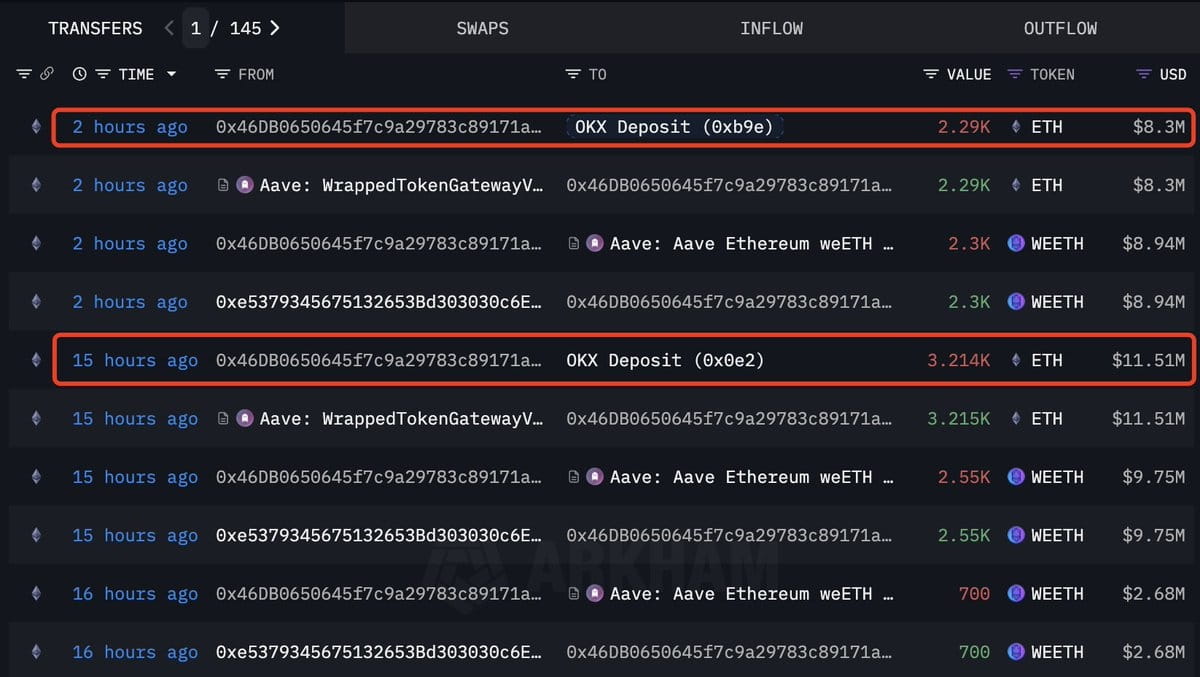The height and width of the screenshot is (677, 1200).
Task: Open the FROM column filter
Action: pyautogui.click(x=222, y=74)
